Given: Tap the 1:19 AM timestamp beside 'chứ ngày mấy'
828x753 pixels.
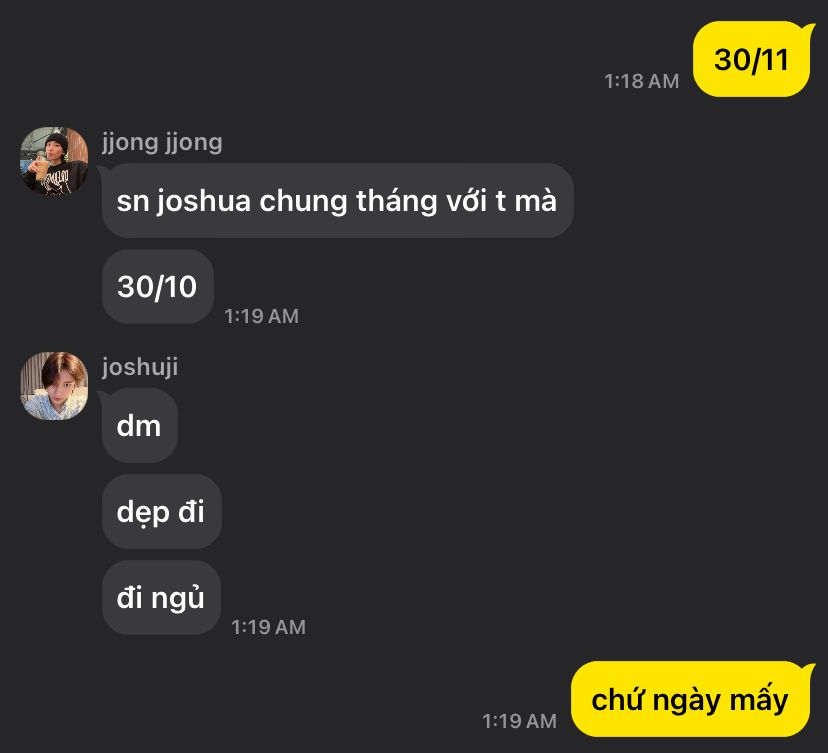Looking at the screenshot, I should (x=520, y=721).
